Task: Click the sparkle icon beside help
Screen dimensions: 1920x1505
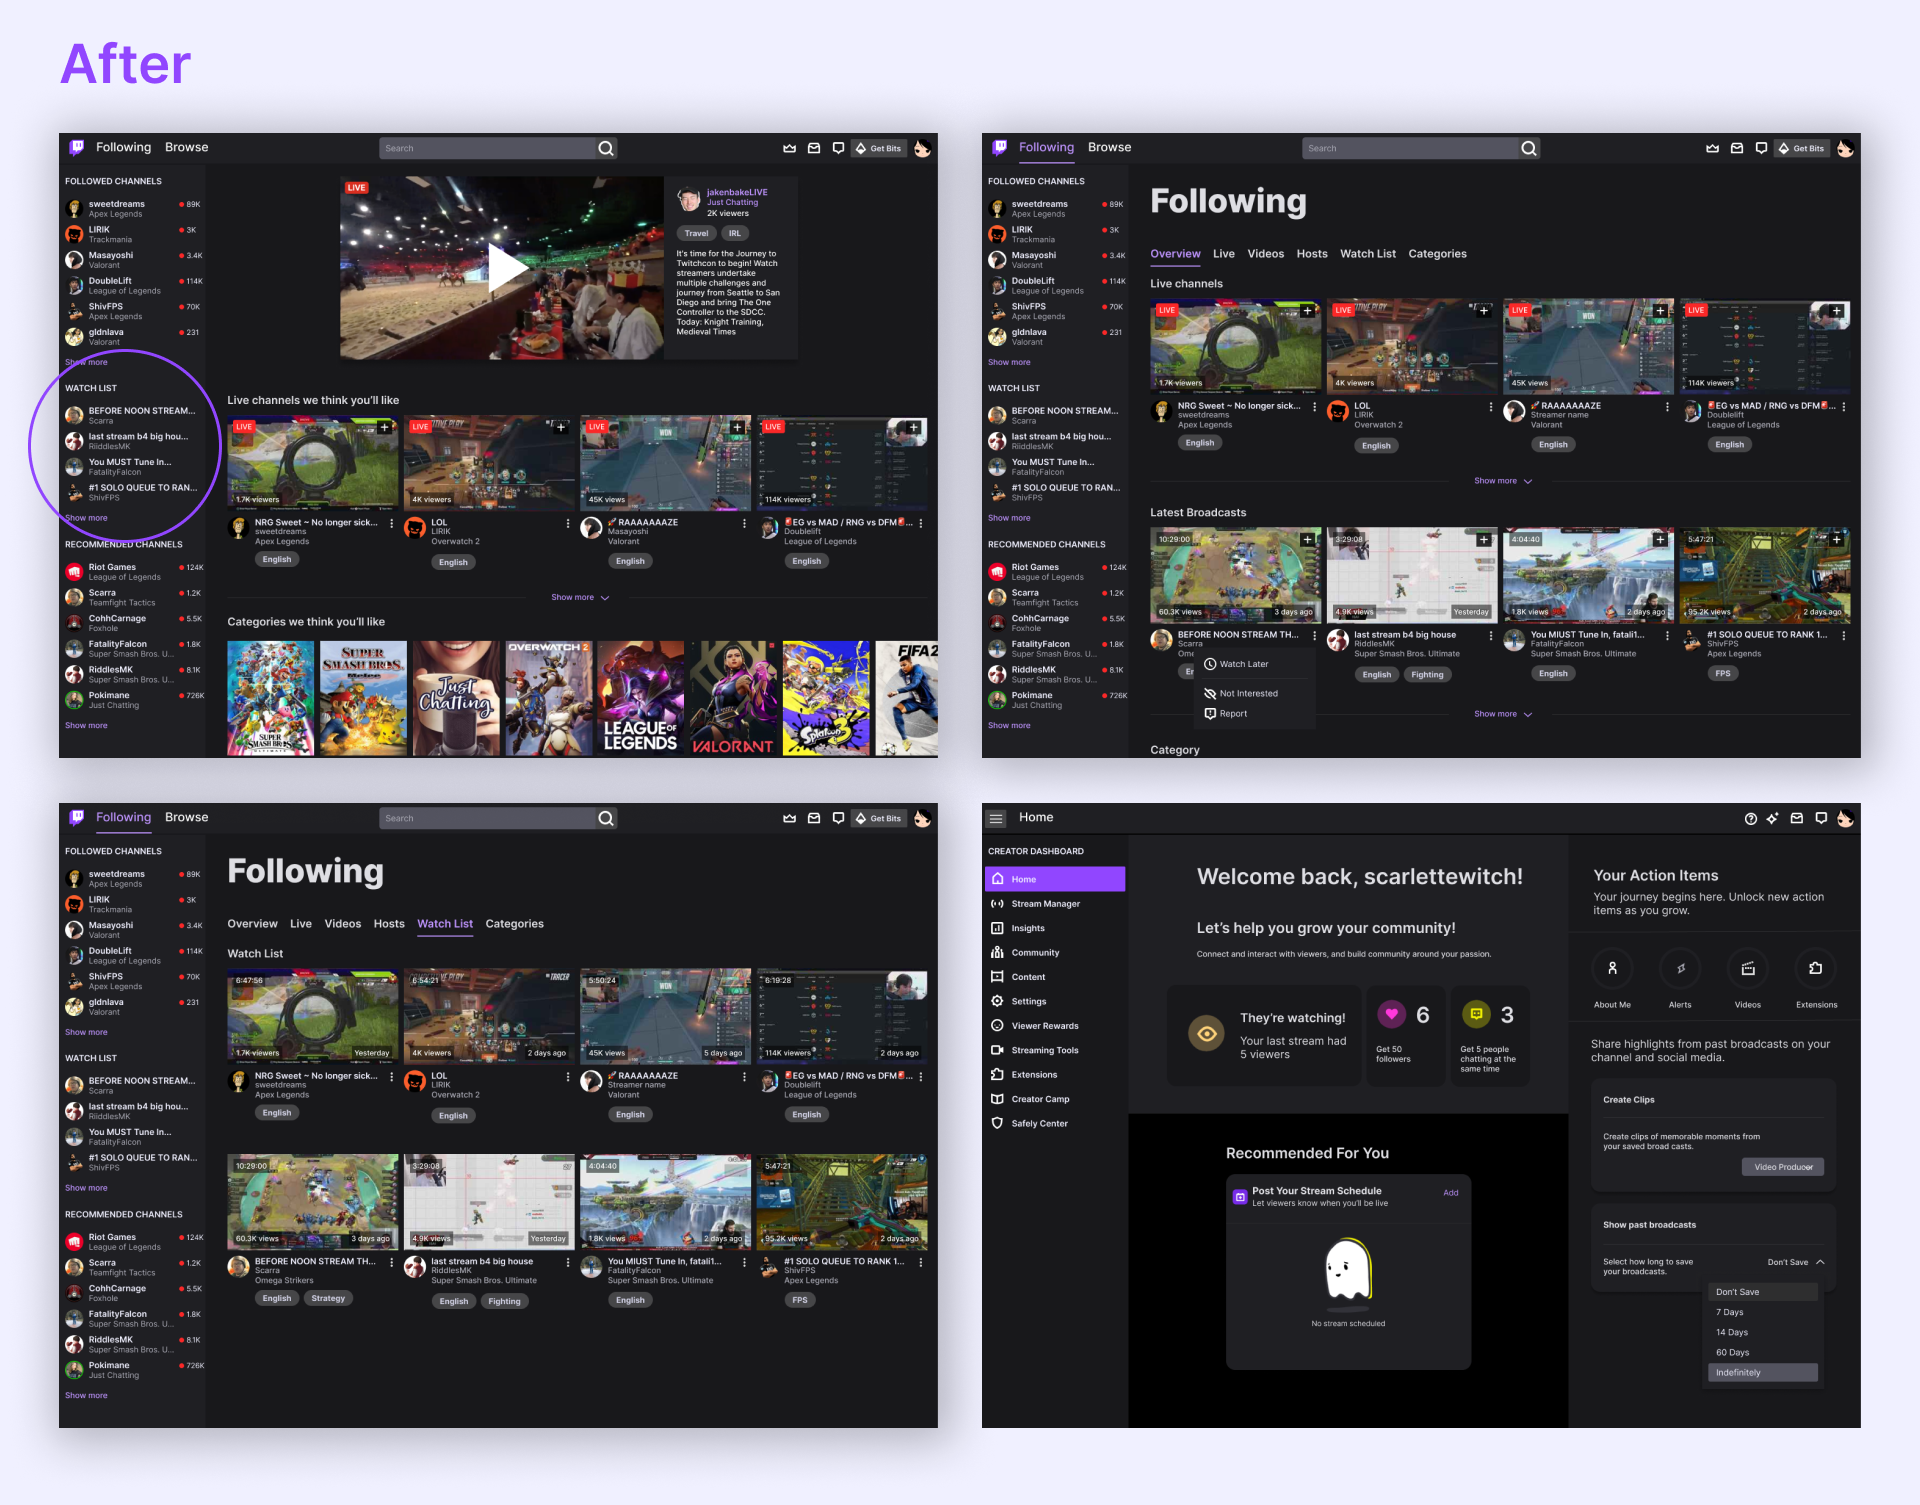Action: tap(1772, 818)
